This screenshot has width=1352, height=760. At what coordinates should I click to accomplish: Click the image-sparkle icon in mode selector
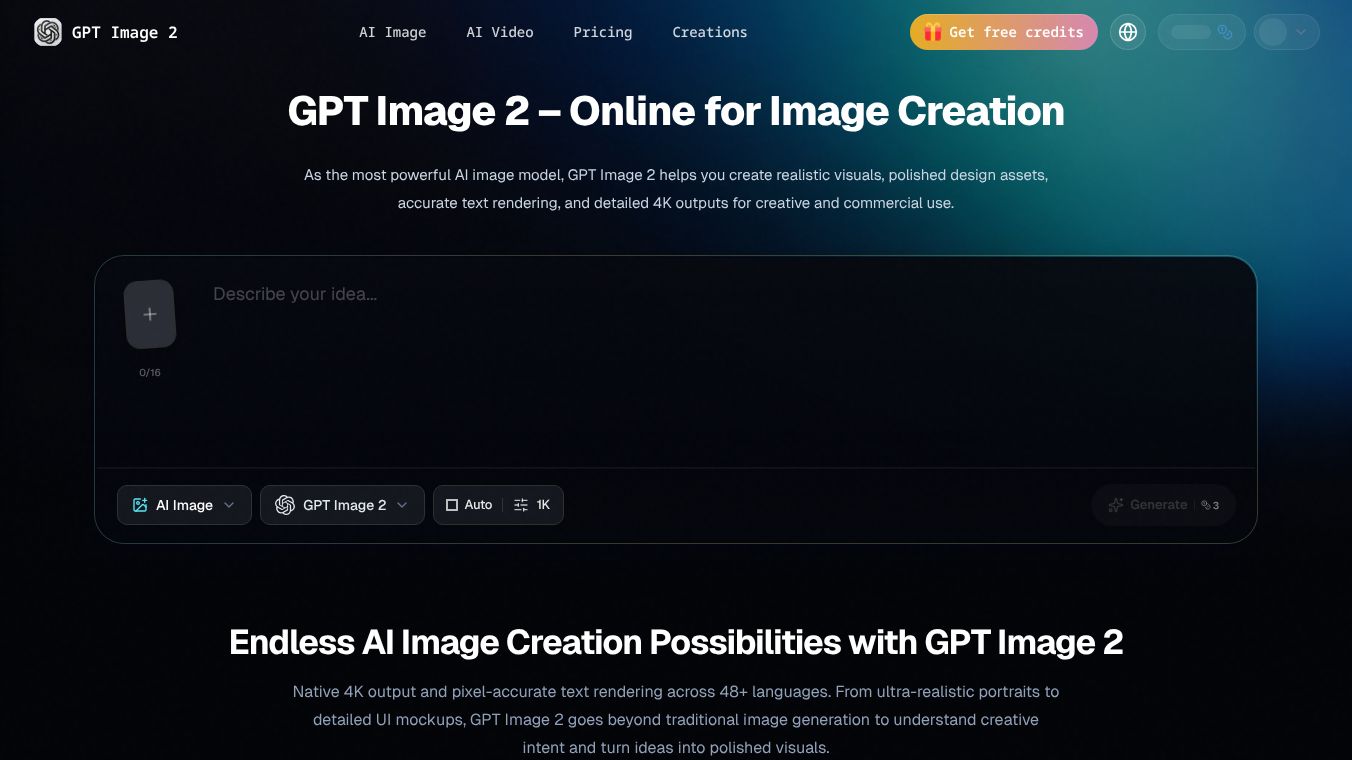[140, 505]
